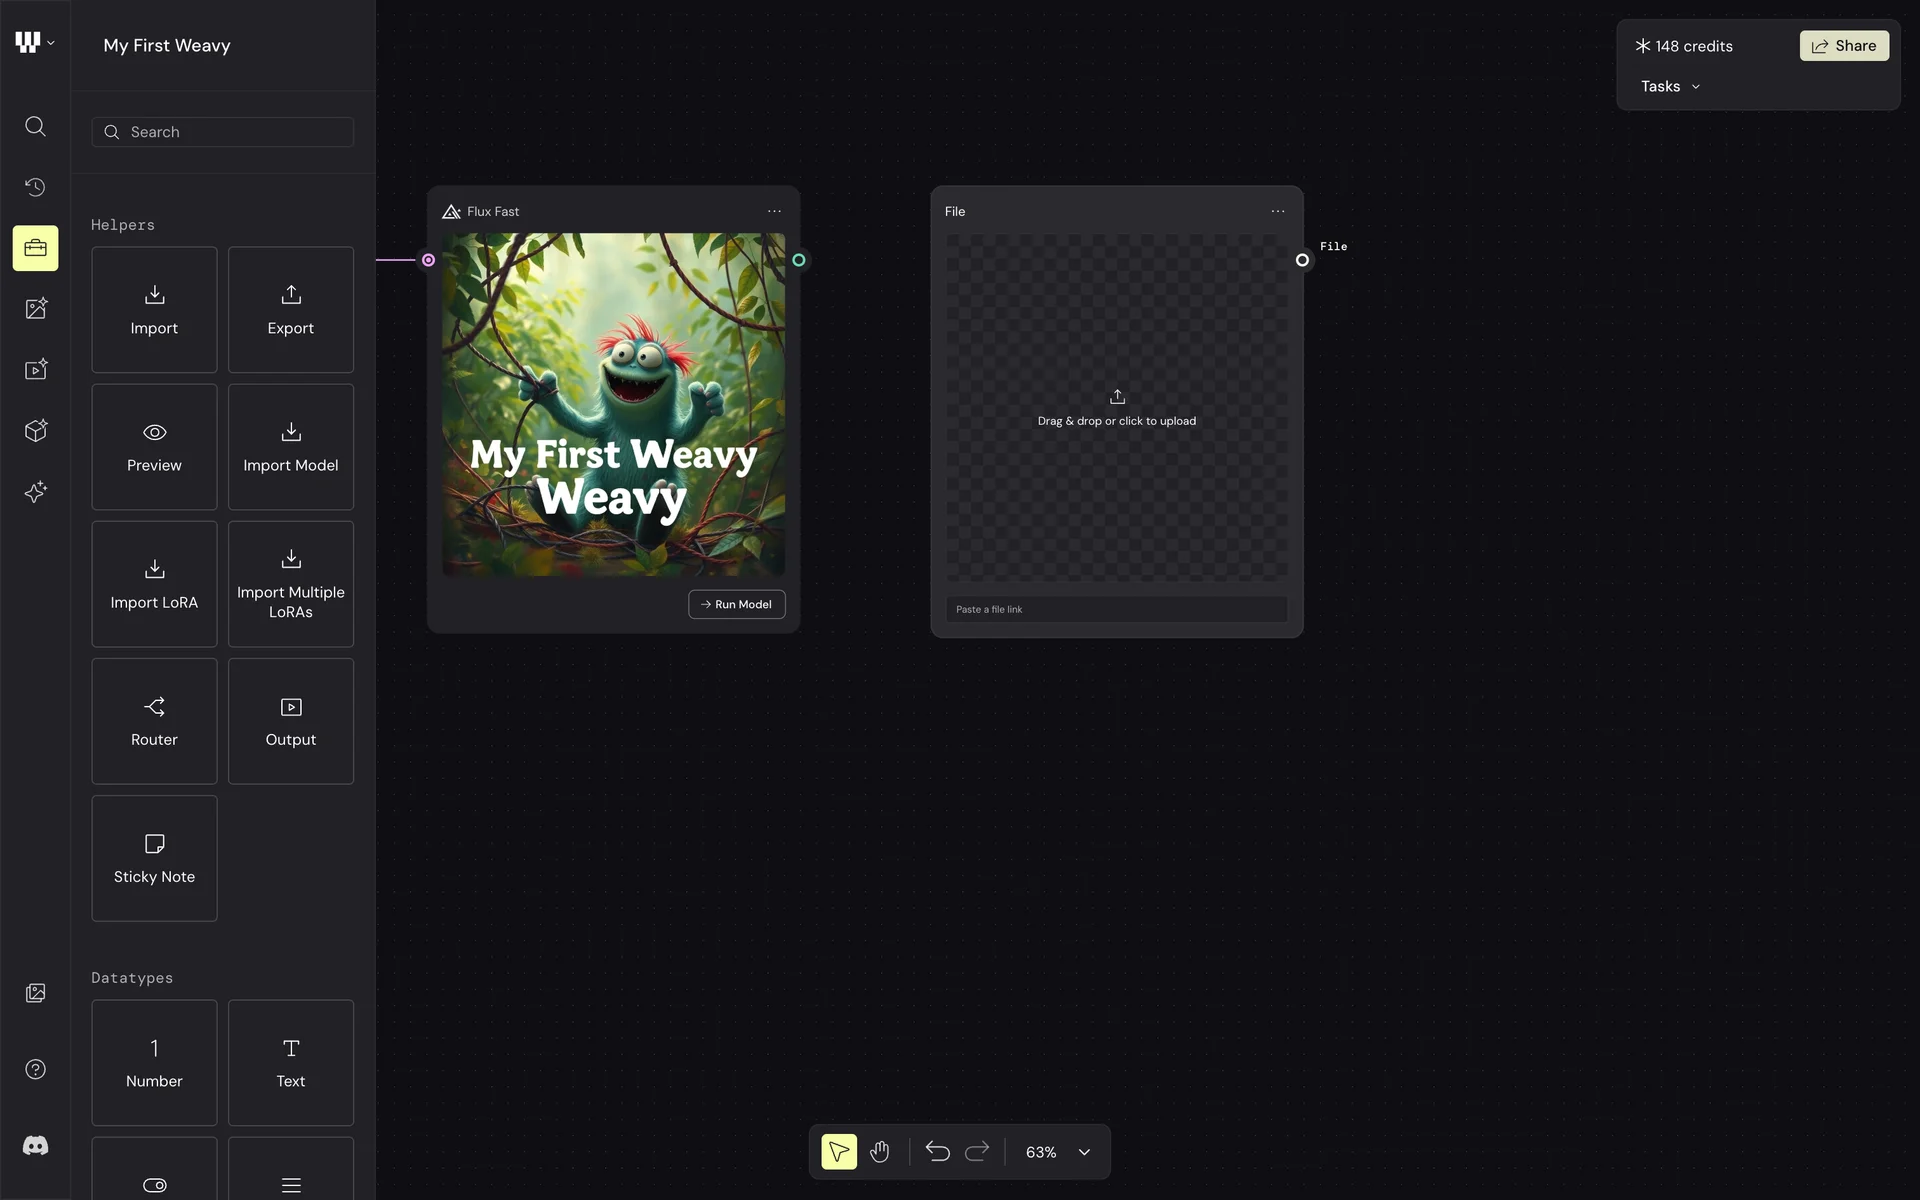
Task: Open the 3D cube sidebar icon
Action: point(35,431)
